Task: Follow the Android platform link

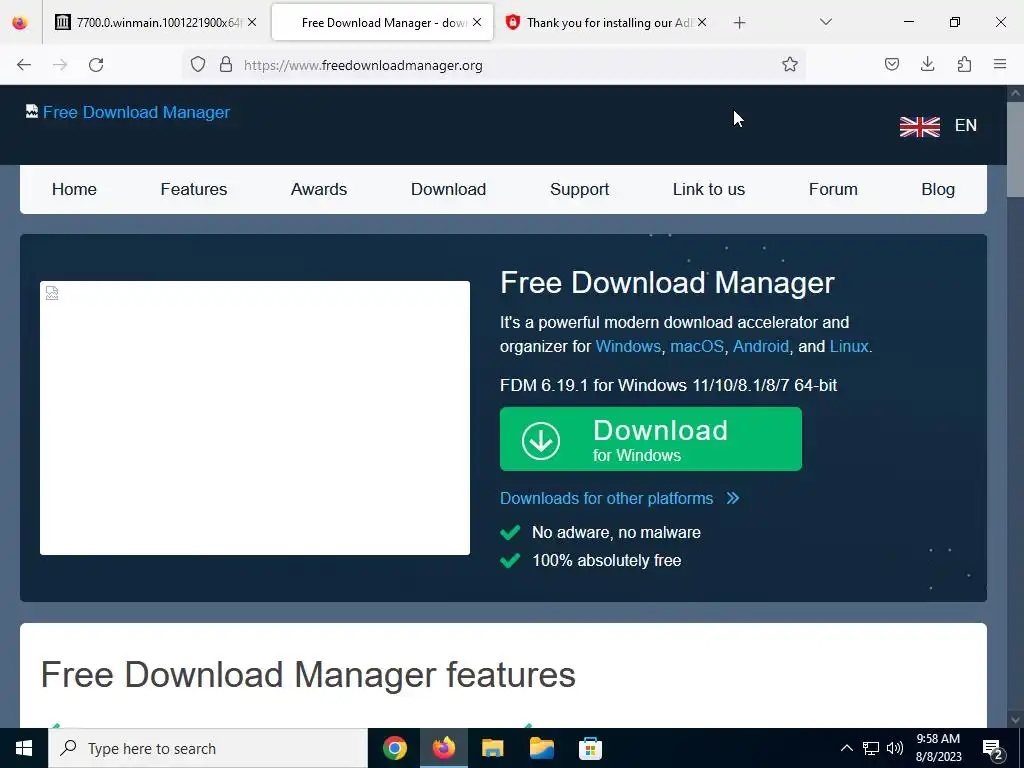Action: tap(761, 346)
